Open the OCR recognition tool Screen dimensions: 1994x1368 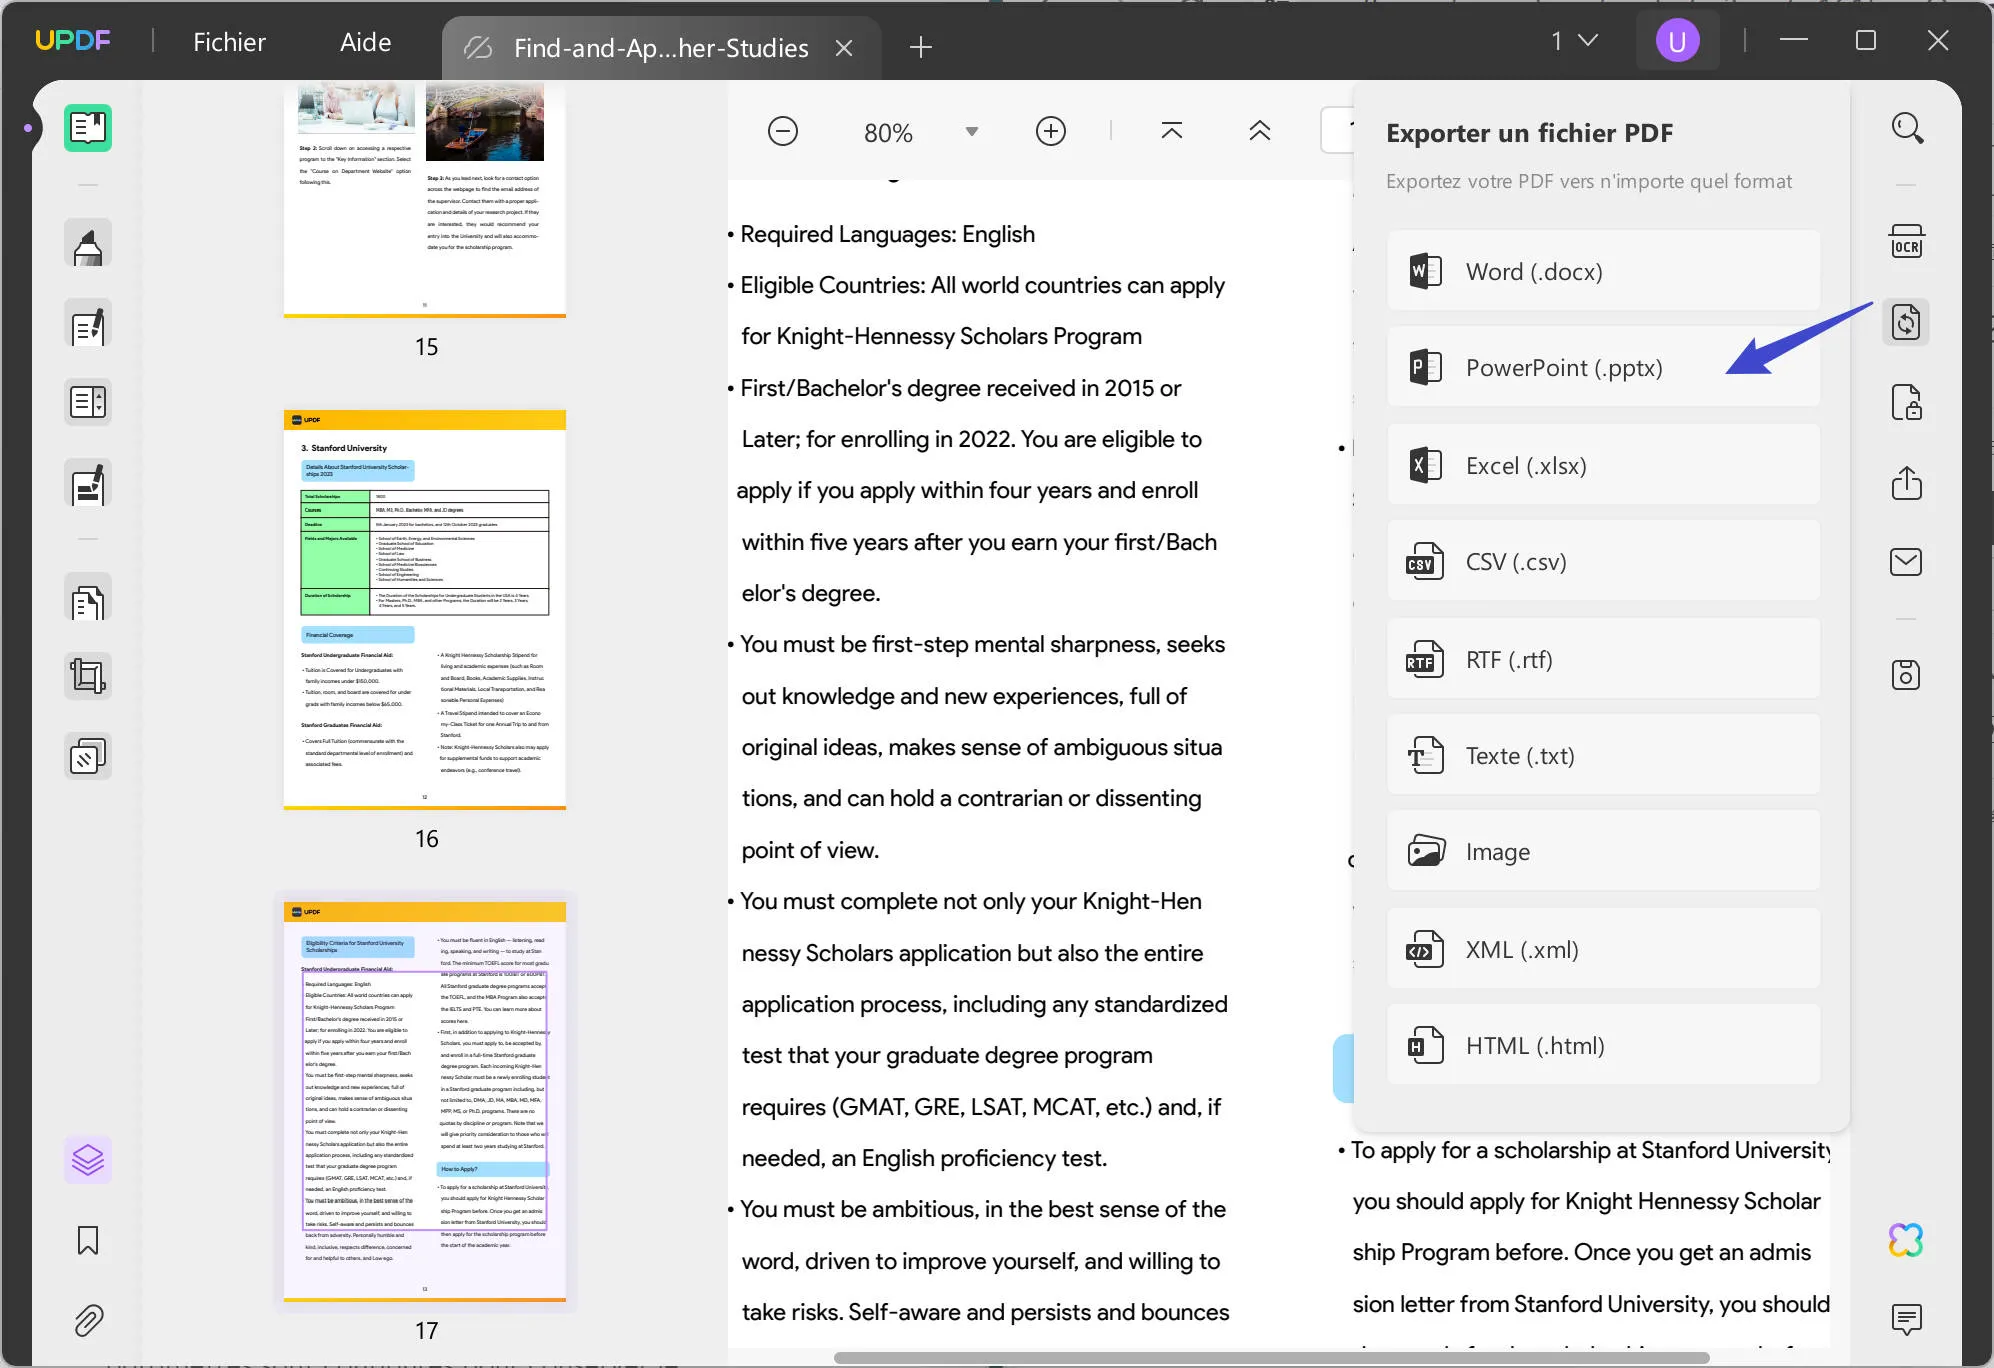click(x=1906, y=243)
